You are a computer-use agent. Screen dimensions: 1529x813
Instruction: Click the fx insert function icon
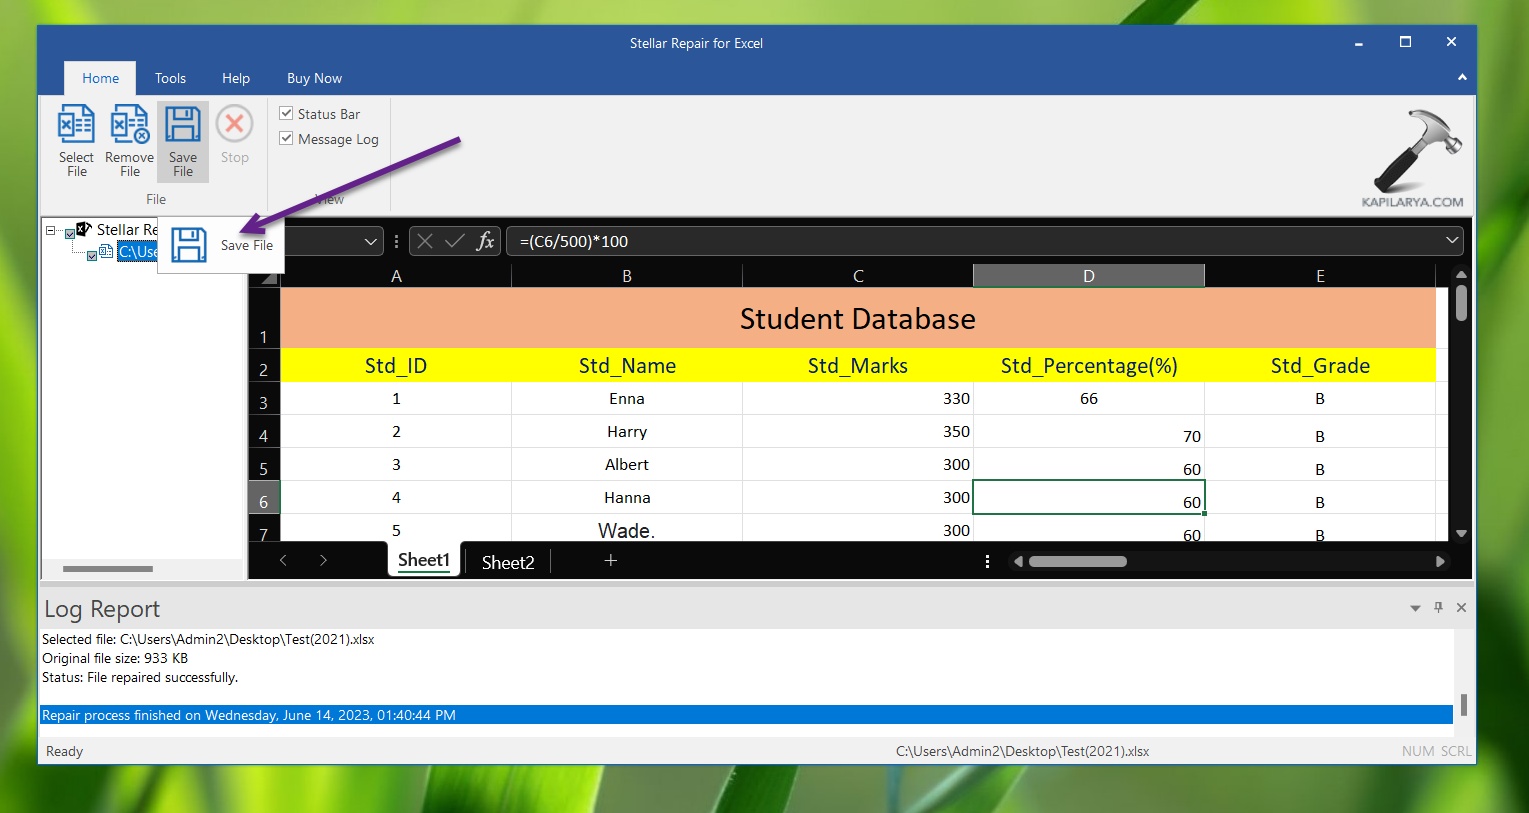pos(485,241)
